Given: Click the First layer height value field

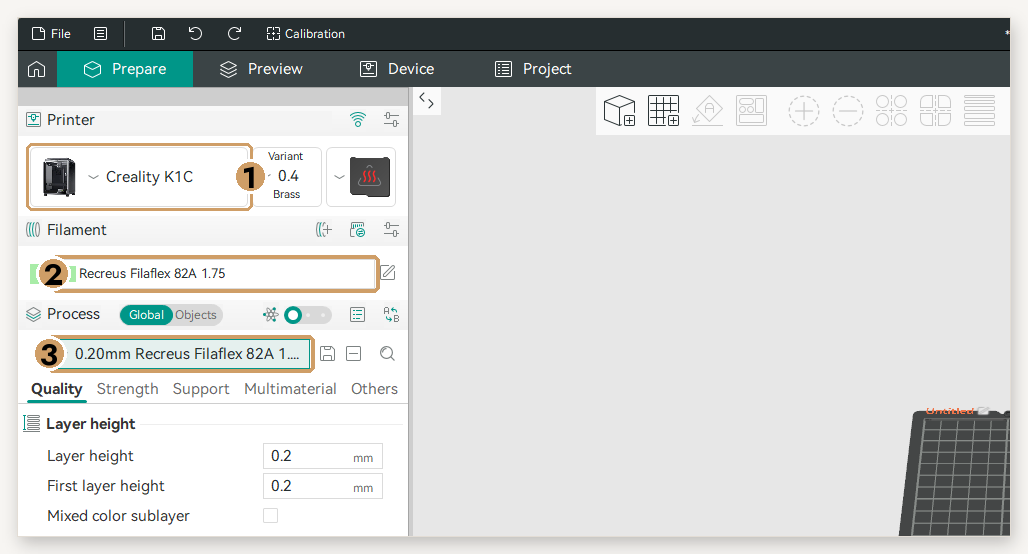Looking at the screenshot, I should coord(323,486).
